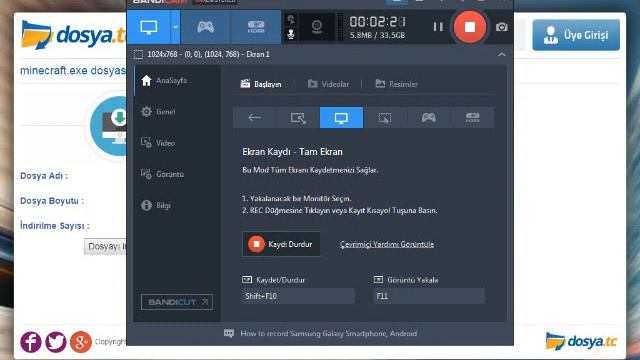Switch to game recording mode in top bar
Viewport: 640px width, 360px height.
click(x=205, y=27)
